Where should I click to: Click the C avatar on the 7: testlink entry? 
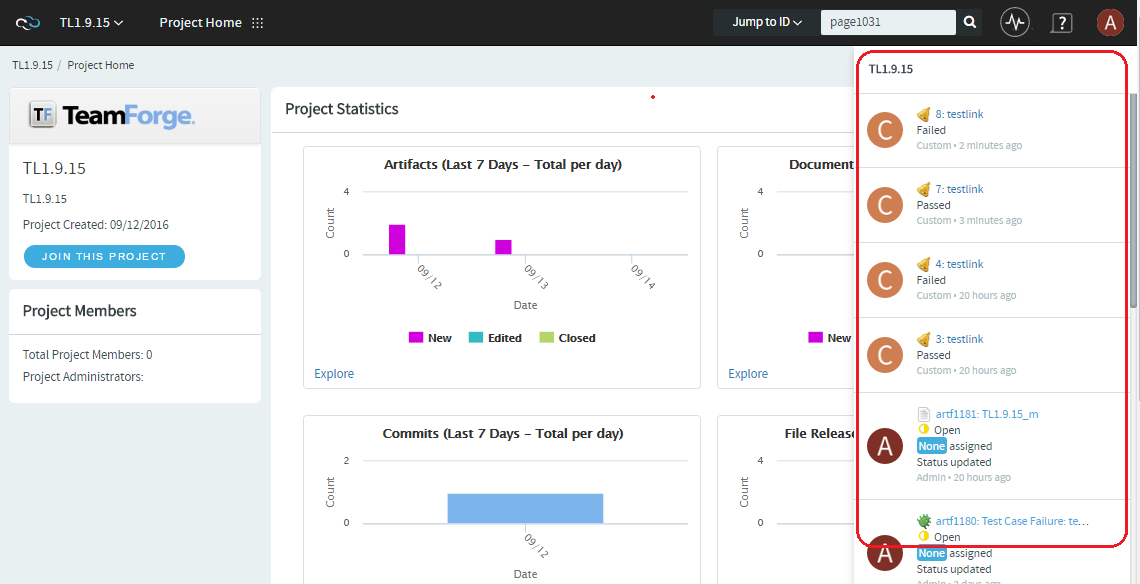[885, 205]
